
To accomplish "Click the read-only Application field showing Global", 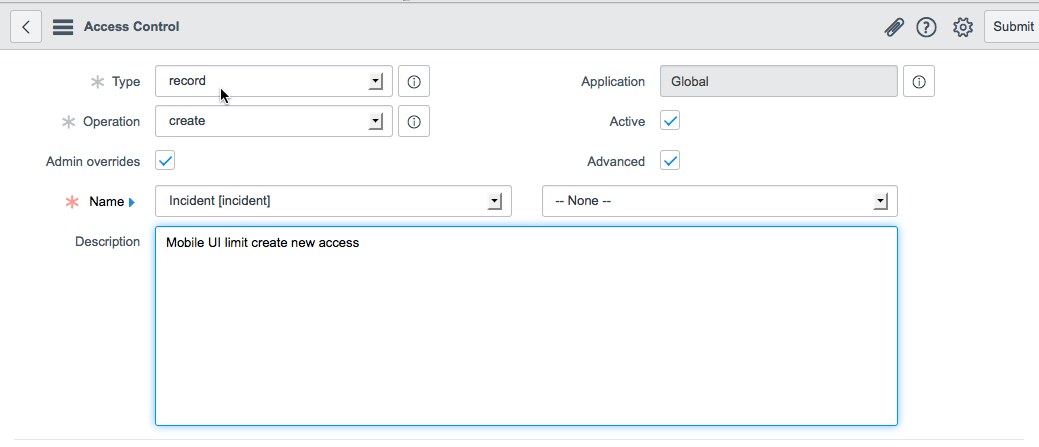I will tap(779, 81).
